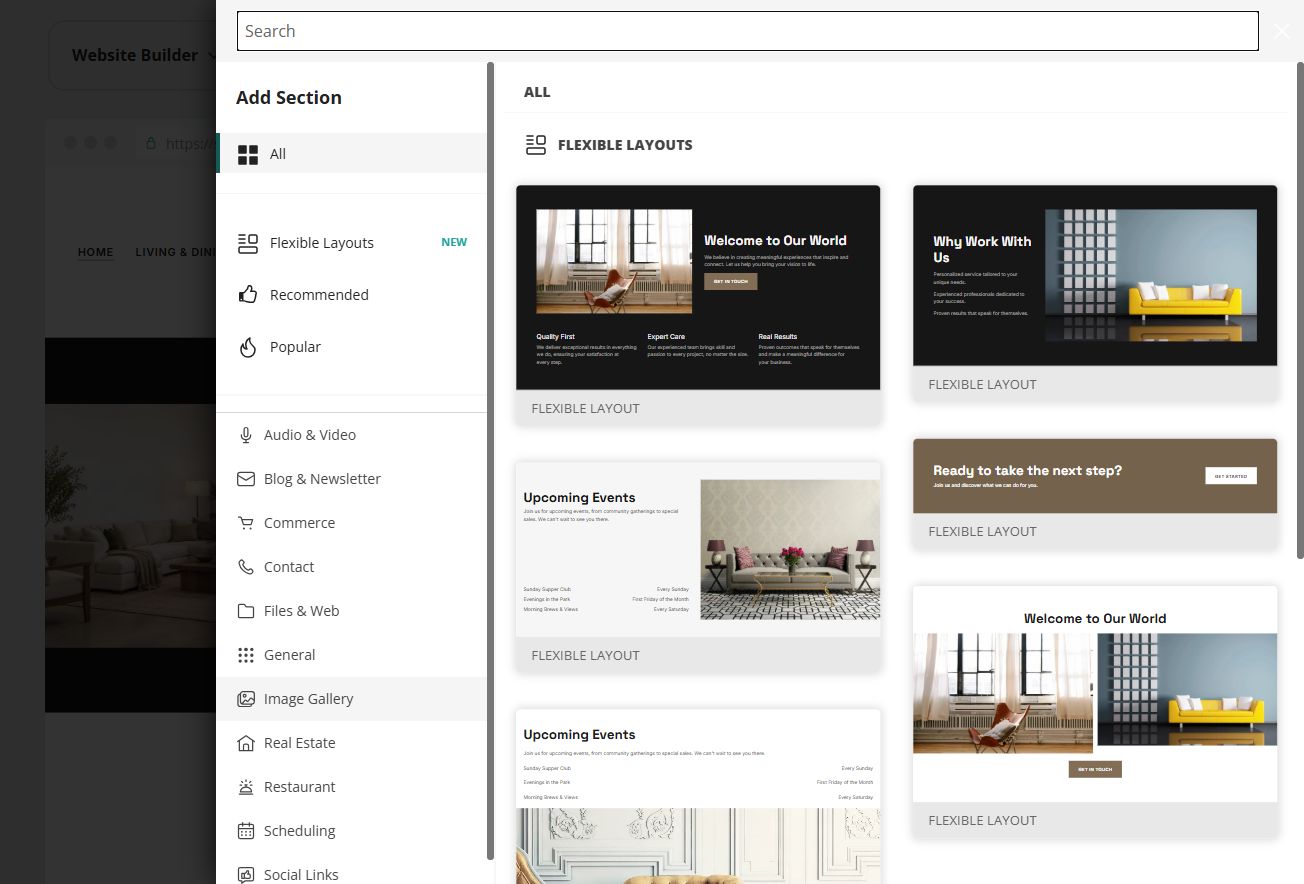The image size is (1304, 884).
Task: Click the General dots grid icon
Action: point(246,655)
